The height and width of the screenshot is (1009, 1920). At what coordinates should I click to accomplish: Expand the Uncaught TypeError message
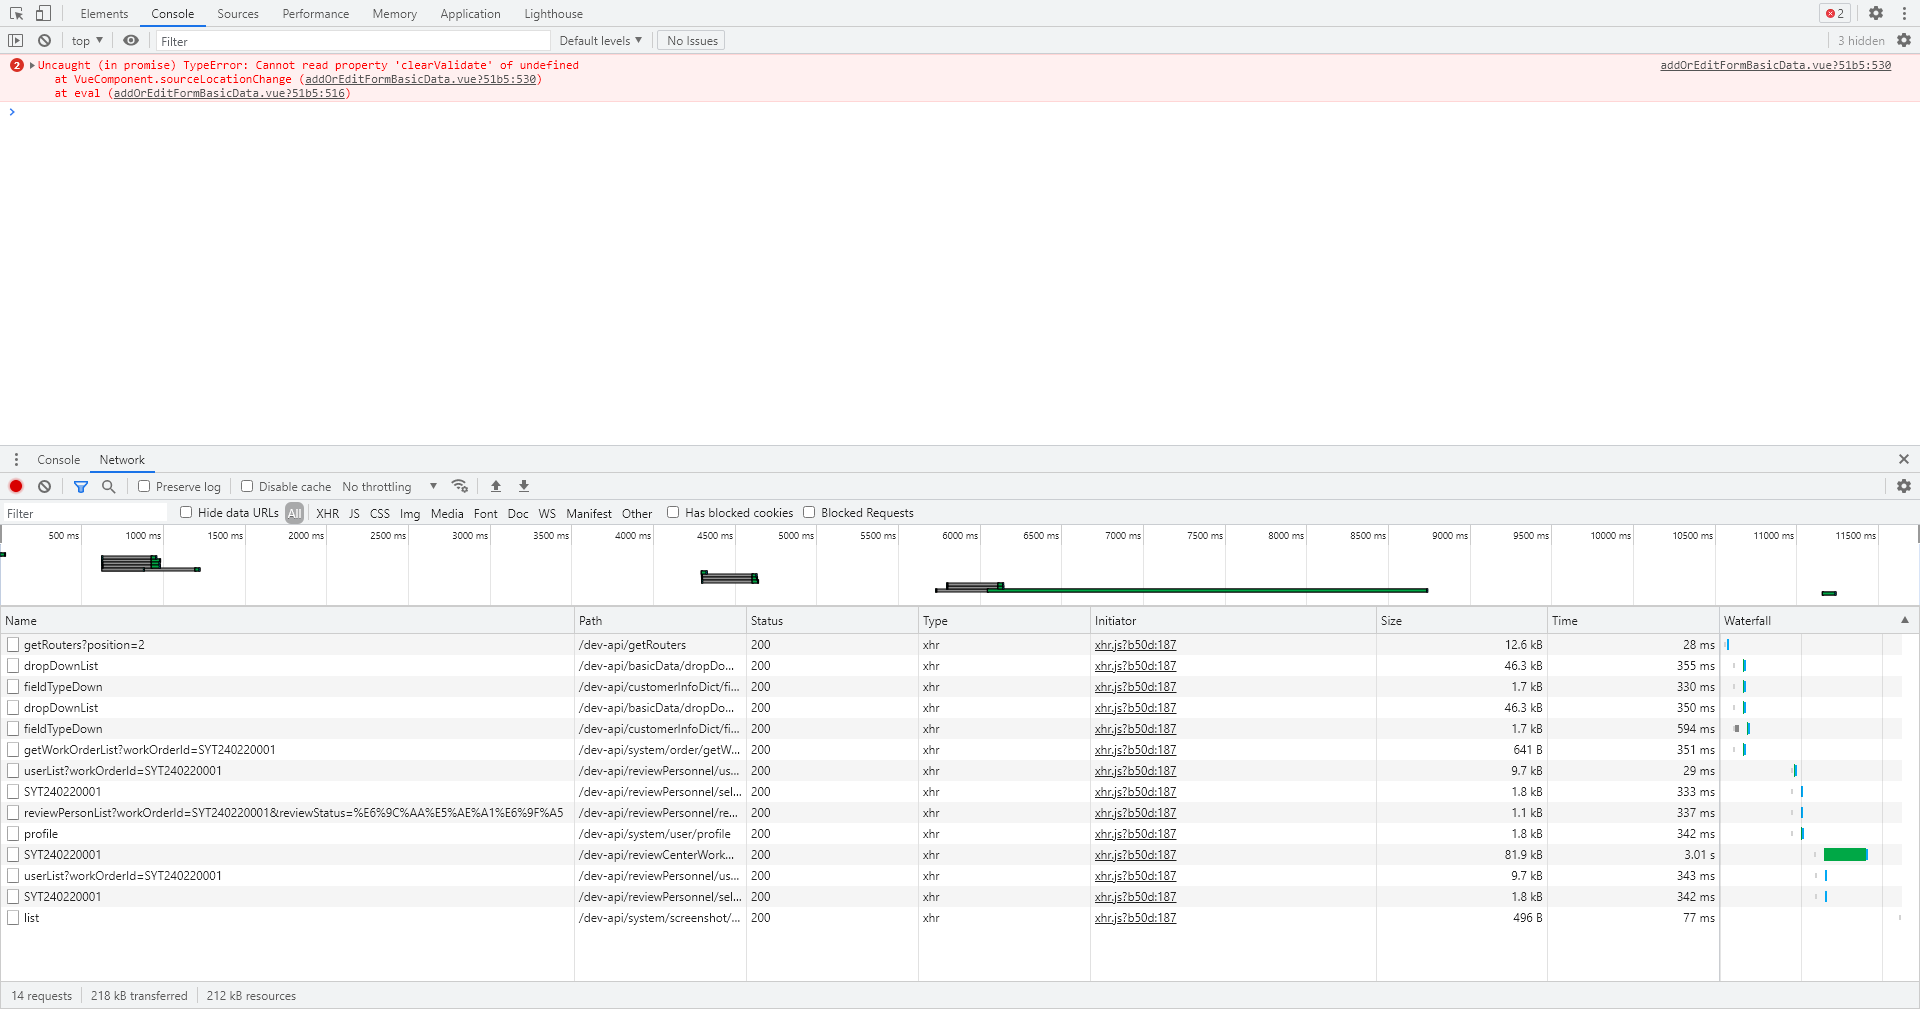32,66
